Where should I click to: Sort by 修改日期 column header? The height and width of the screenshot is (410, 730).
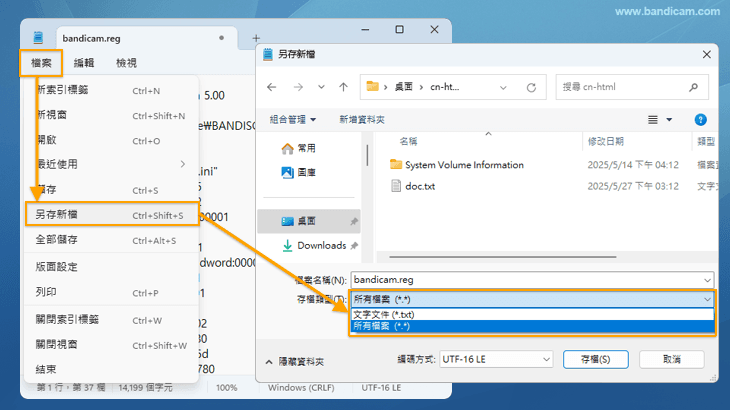pos(605,141)
